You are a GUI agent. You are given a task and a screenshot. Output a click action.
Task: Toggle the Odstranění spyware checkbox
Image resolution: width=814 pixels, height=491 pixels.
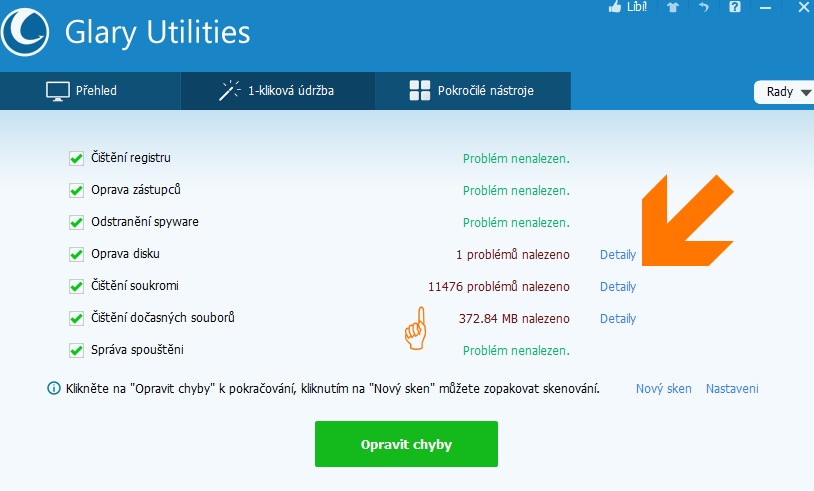pos(76,222)
